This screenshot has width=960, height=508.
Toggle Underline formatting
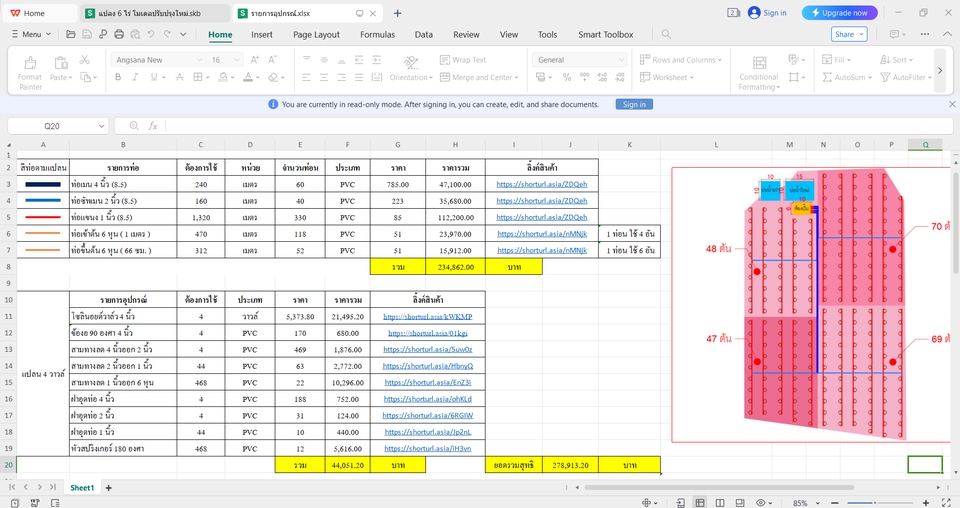(154, 77)
